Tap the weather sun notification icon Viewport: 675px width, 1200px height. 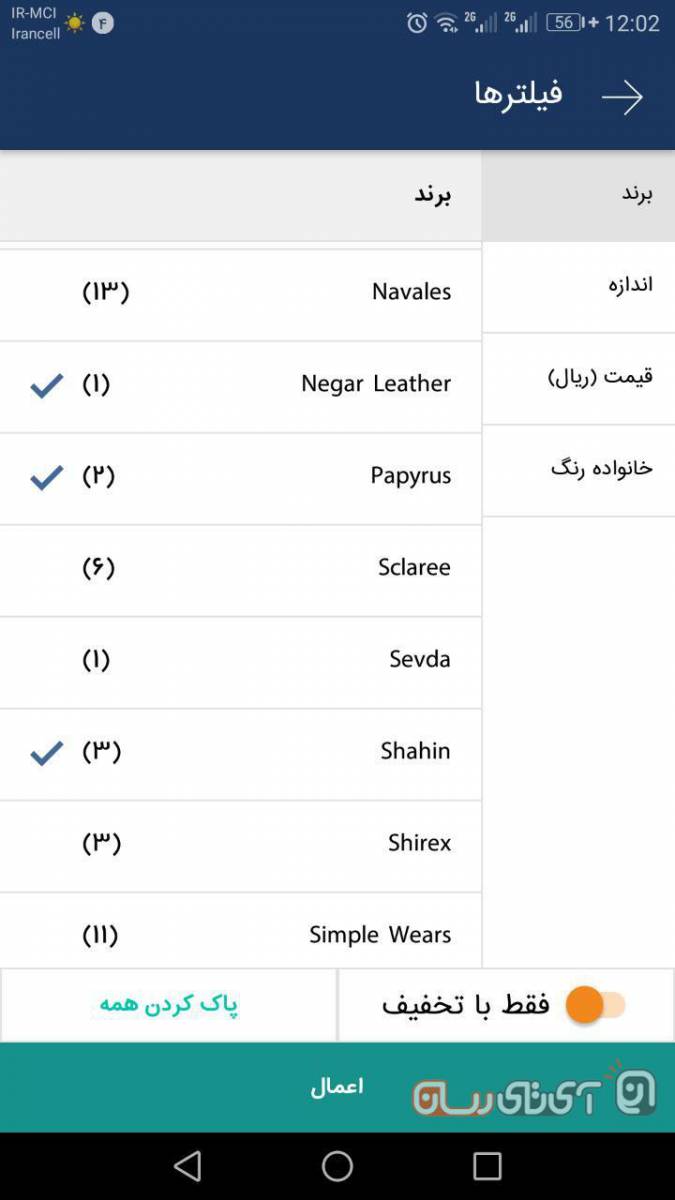click(76, 23)
